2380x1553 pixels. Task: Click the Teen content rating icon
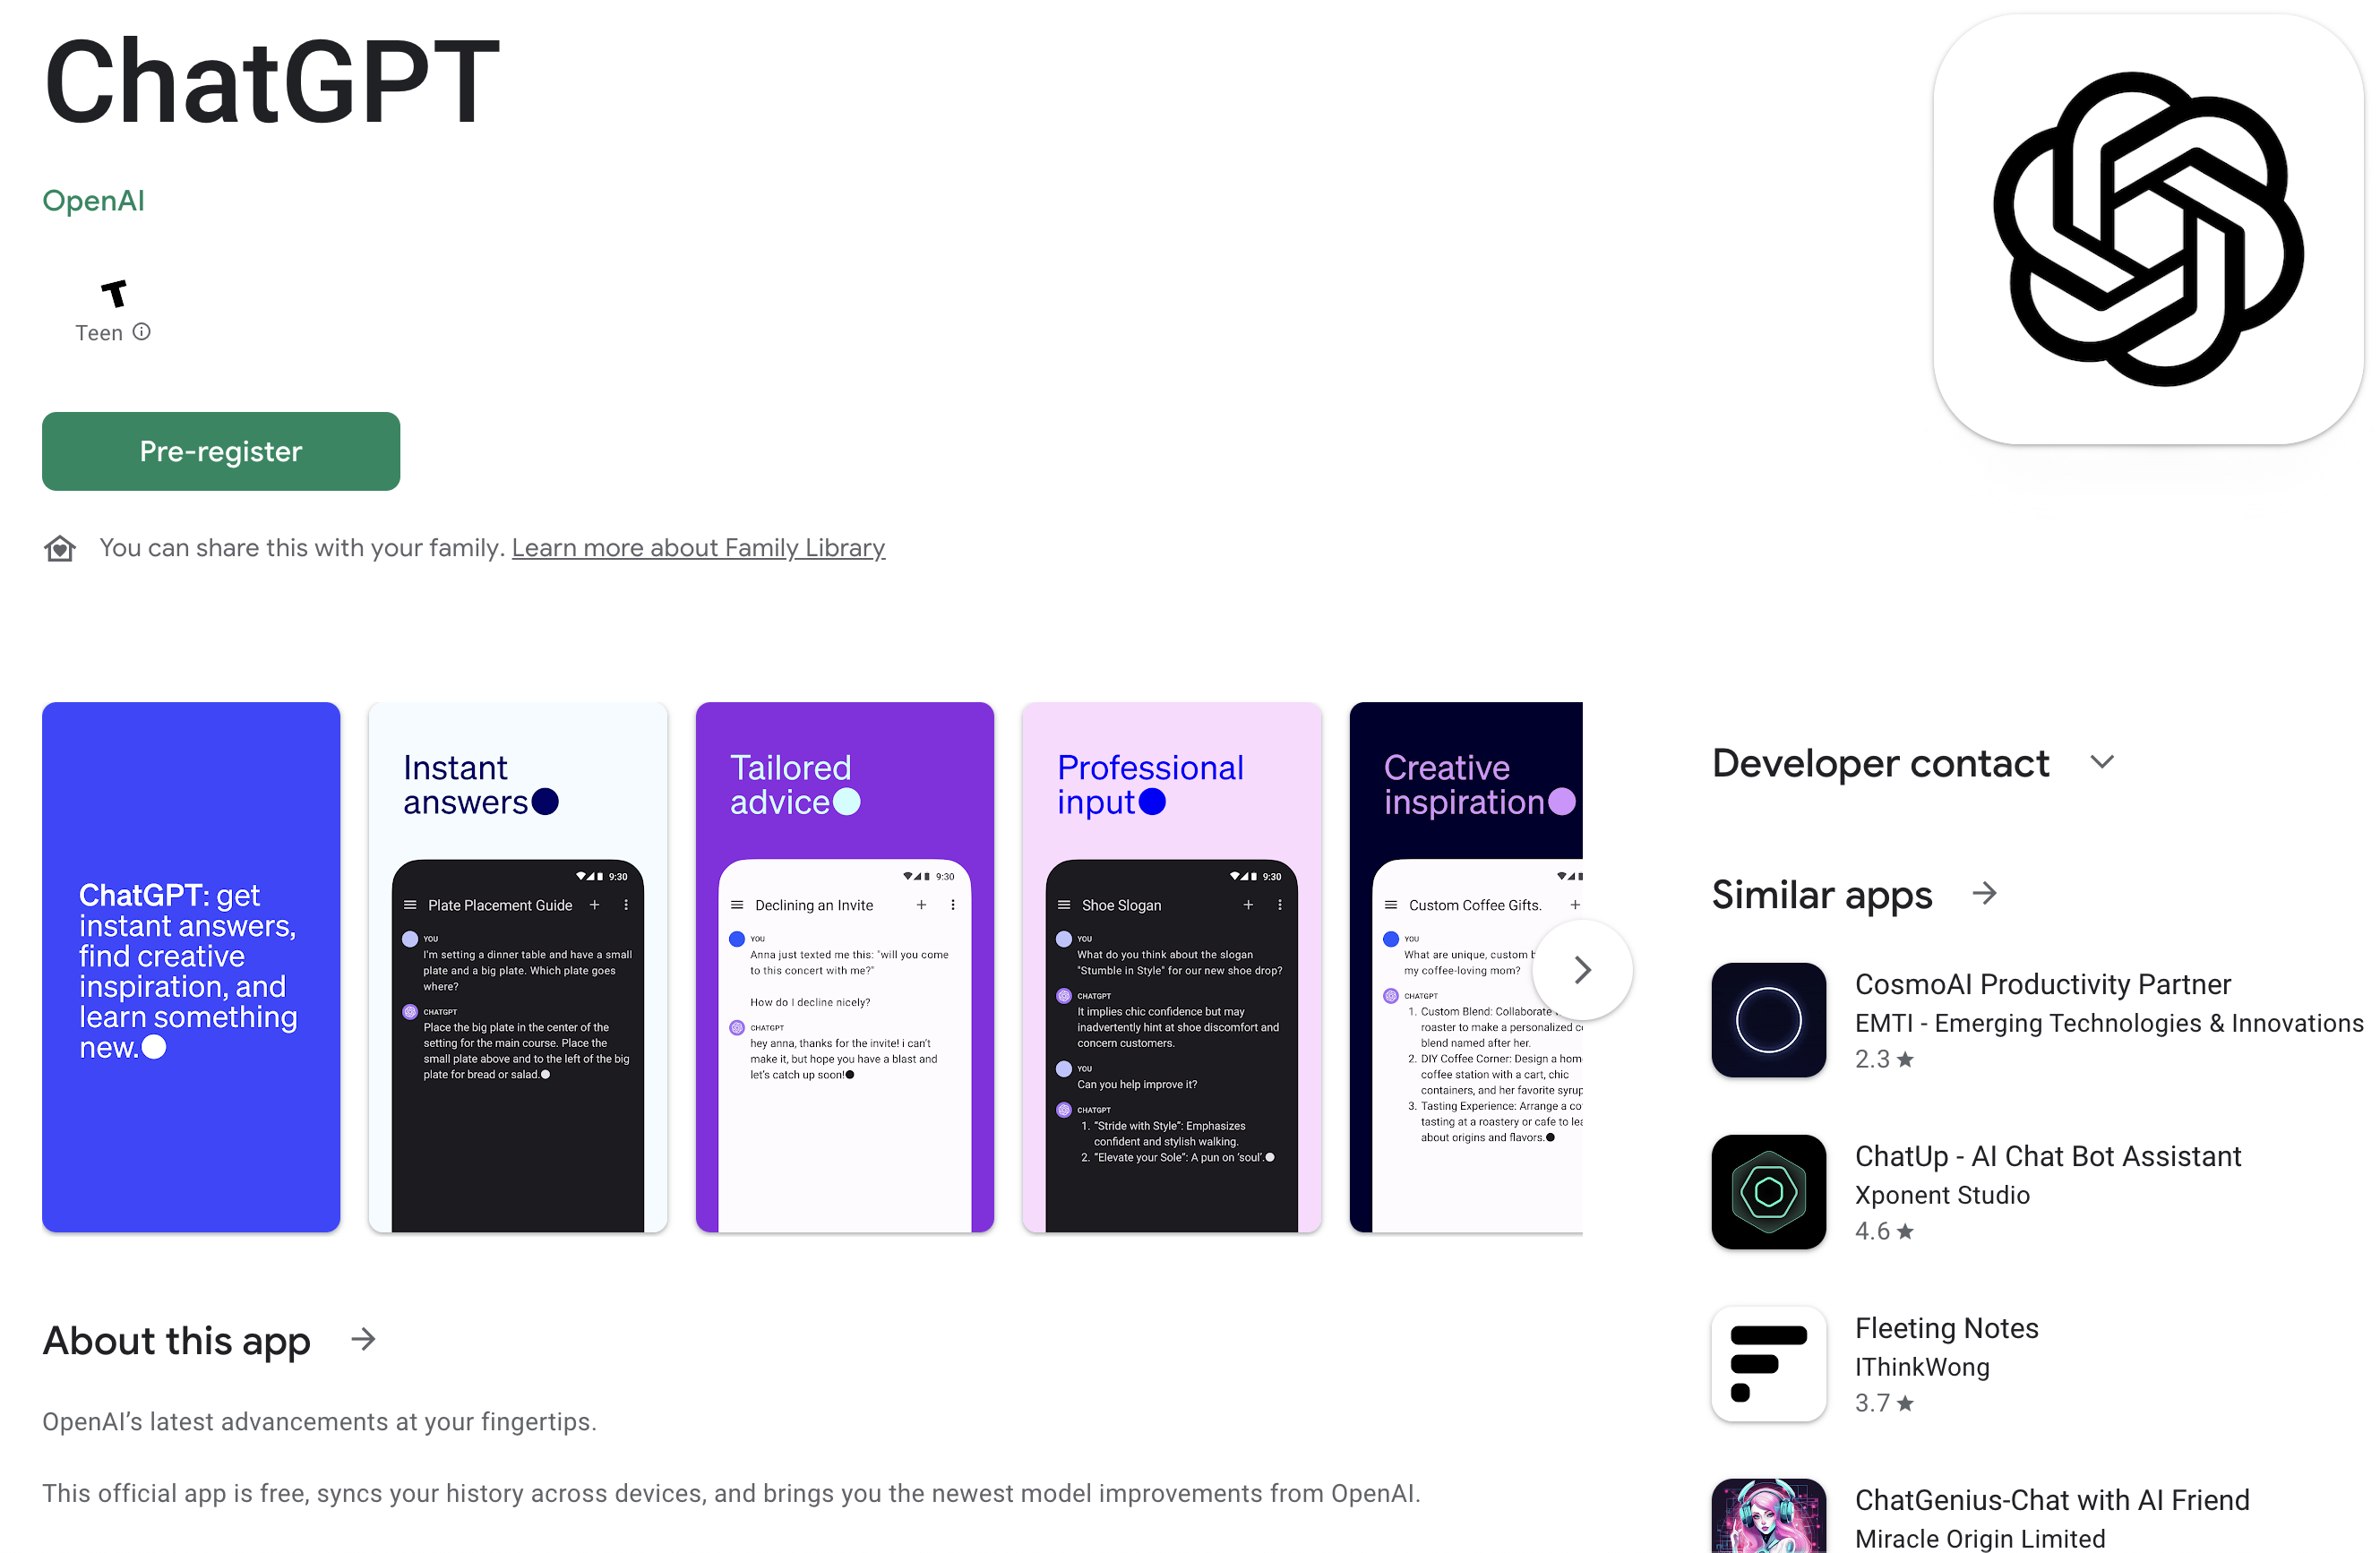click(113, 291)
